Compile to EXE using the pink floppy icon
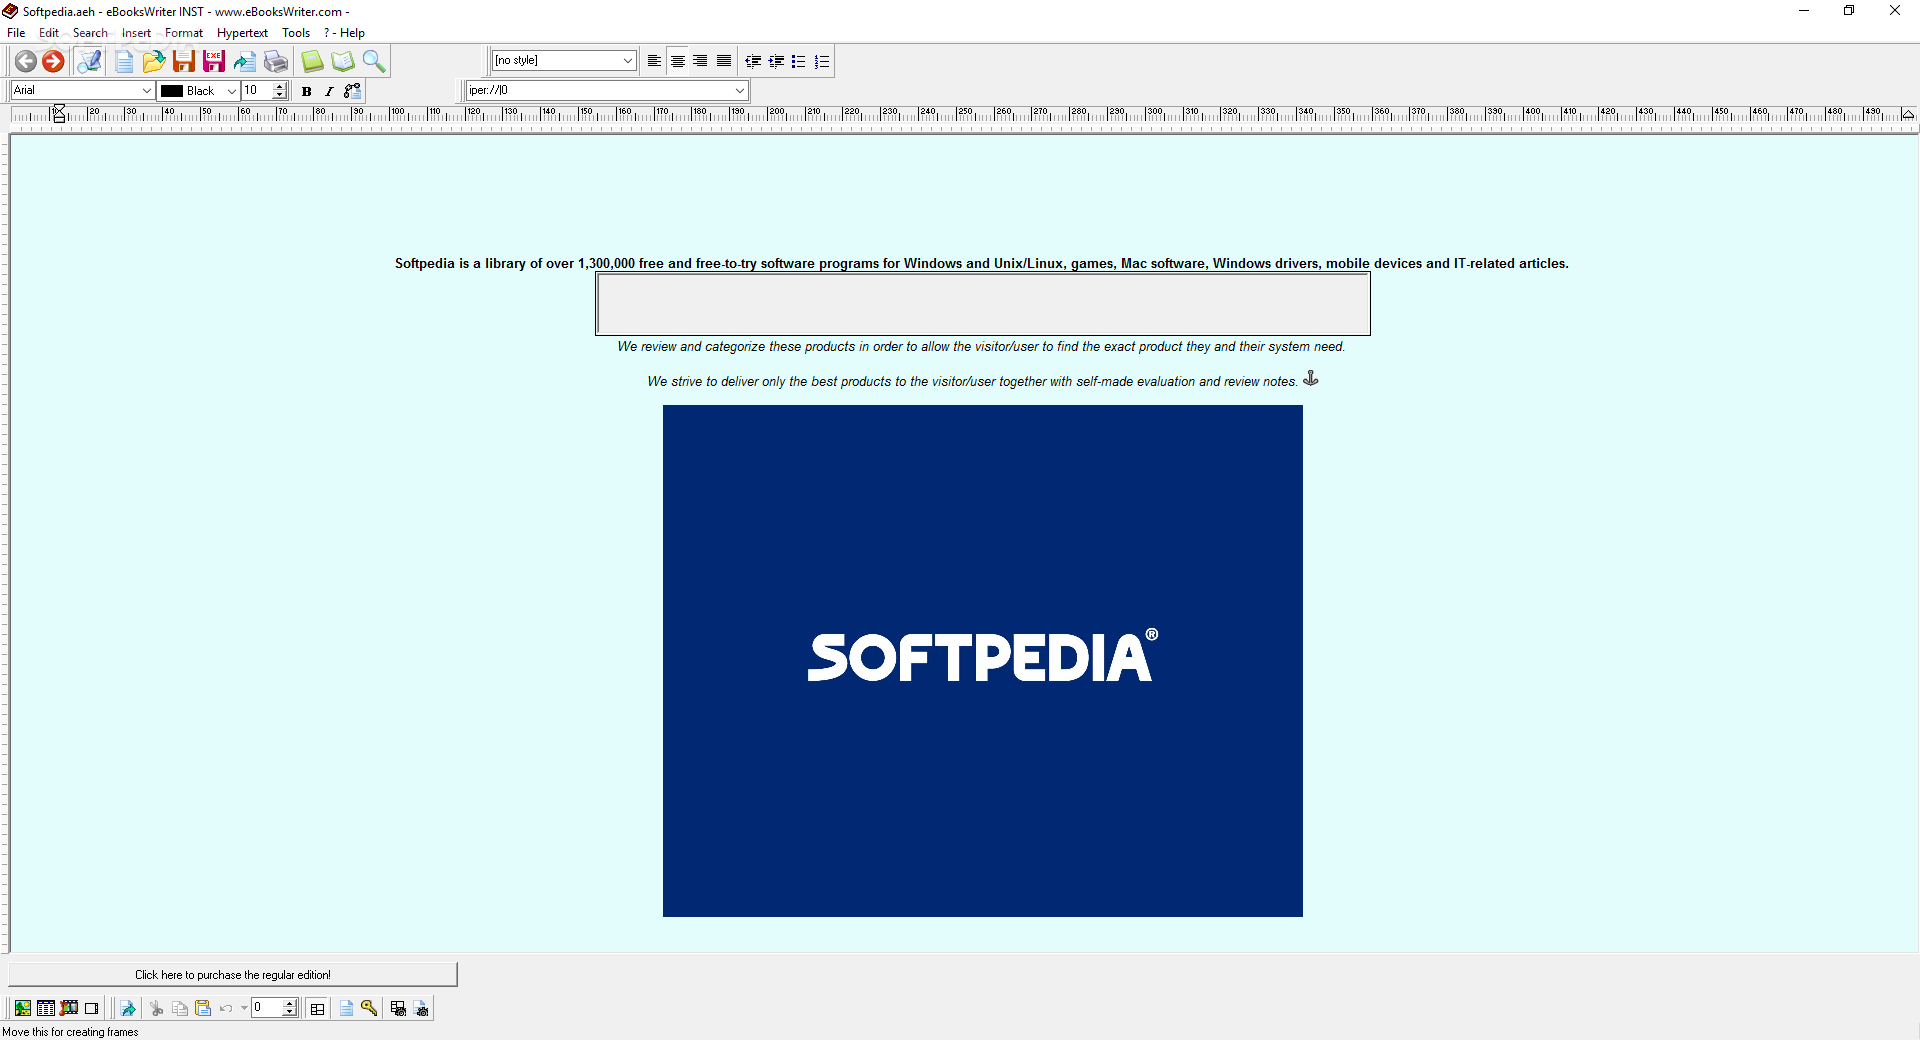Viewport: 1920px width, 1040px height. 214,61
